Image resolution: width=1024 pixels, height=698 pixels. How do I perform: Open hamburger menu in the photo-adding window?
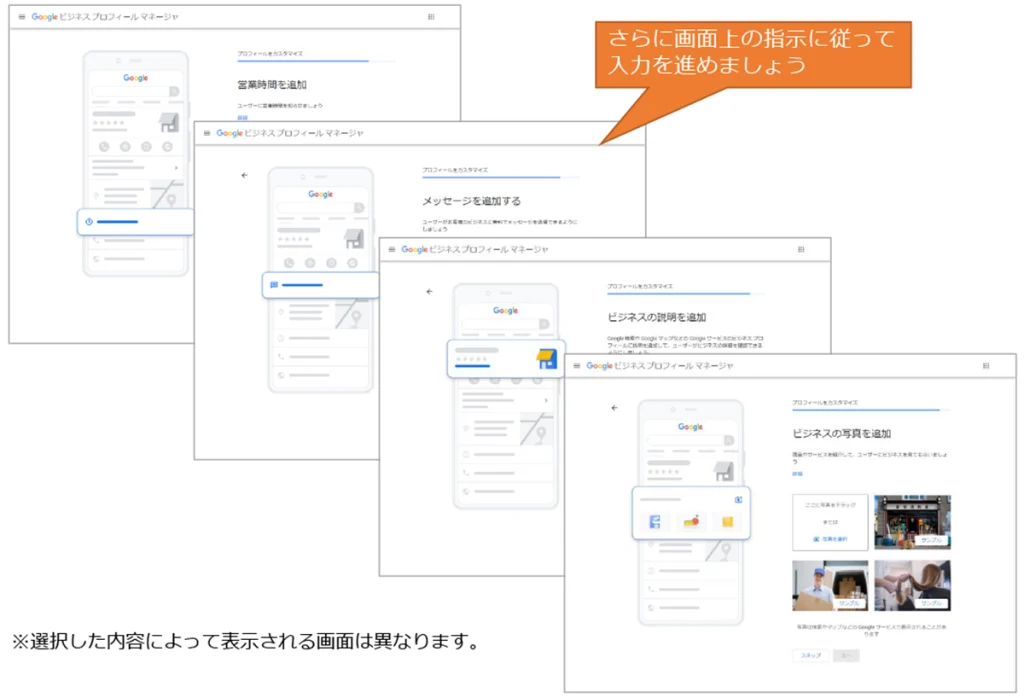577,366
